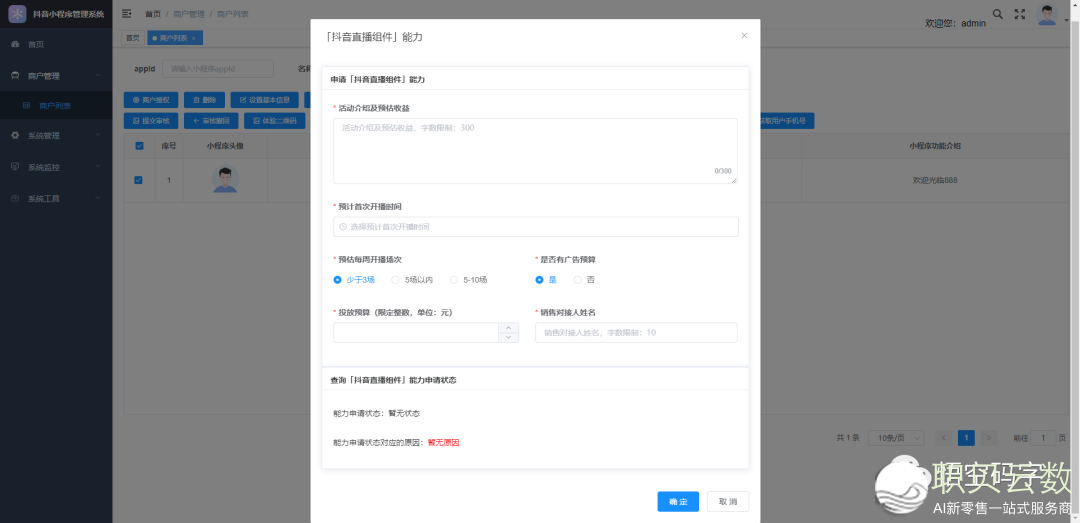Image resolution: width=1080 pixels, height=523 pixels.
Task: Click the clock icon in 预计首次开播时间 field
Action: [x=343, y=227]
